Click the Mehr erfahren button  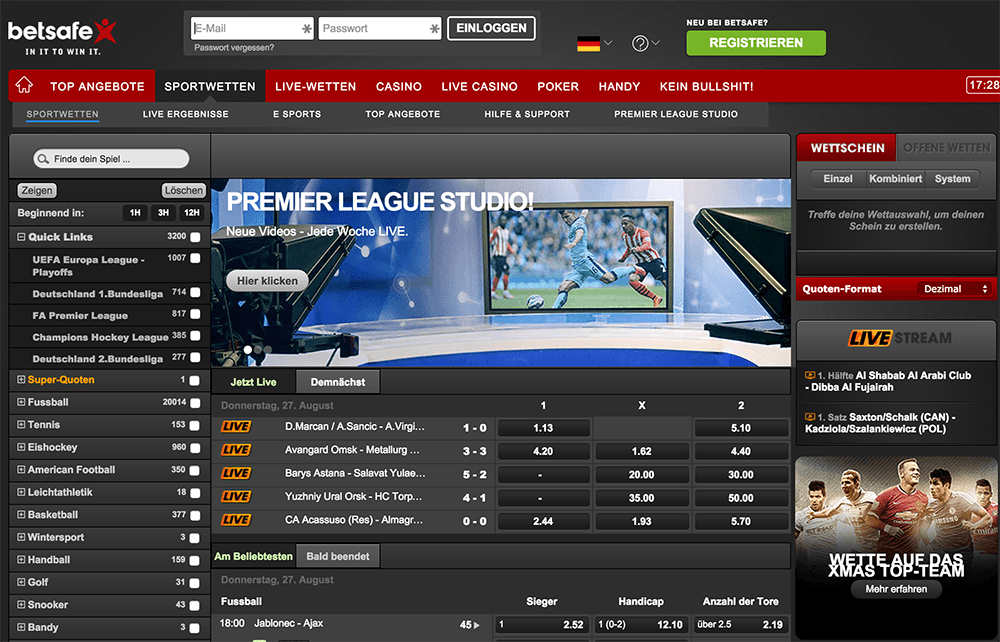point(896,589)
